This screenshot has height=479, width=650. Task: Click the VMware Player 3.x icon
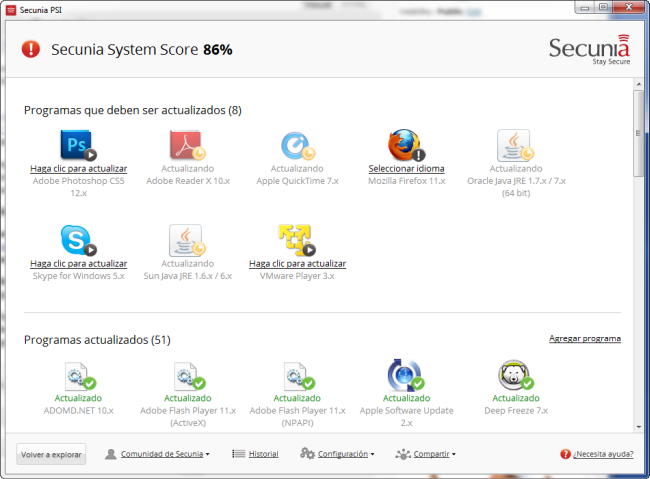(296, 240)
